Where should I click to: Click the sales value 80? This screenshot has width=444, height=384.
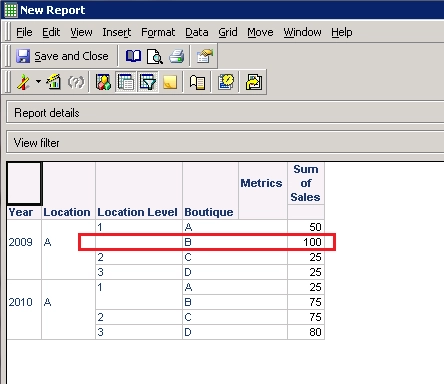pyautogui.click(x=315, y=332)
